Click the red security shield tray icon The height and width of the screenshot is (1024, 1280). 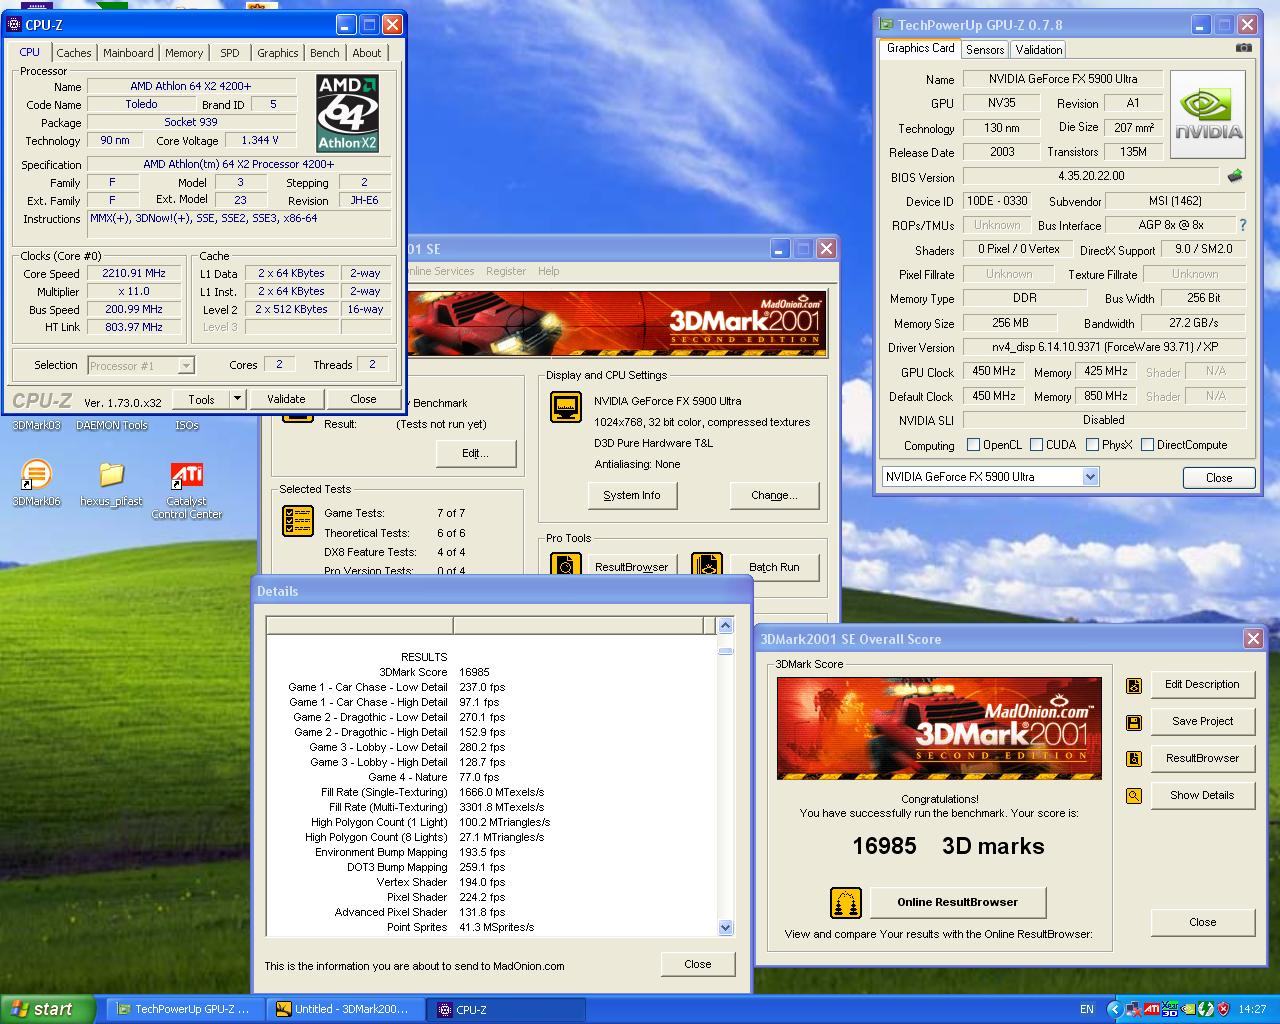click(x=1223, y=1009)
